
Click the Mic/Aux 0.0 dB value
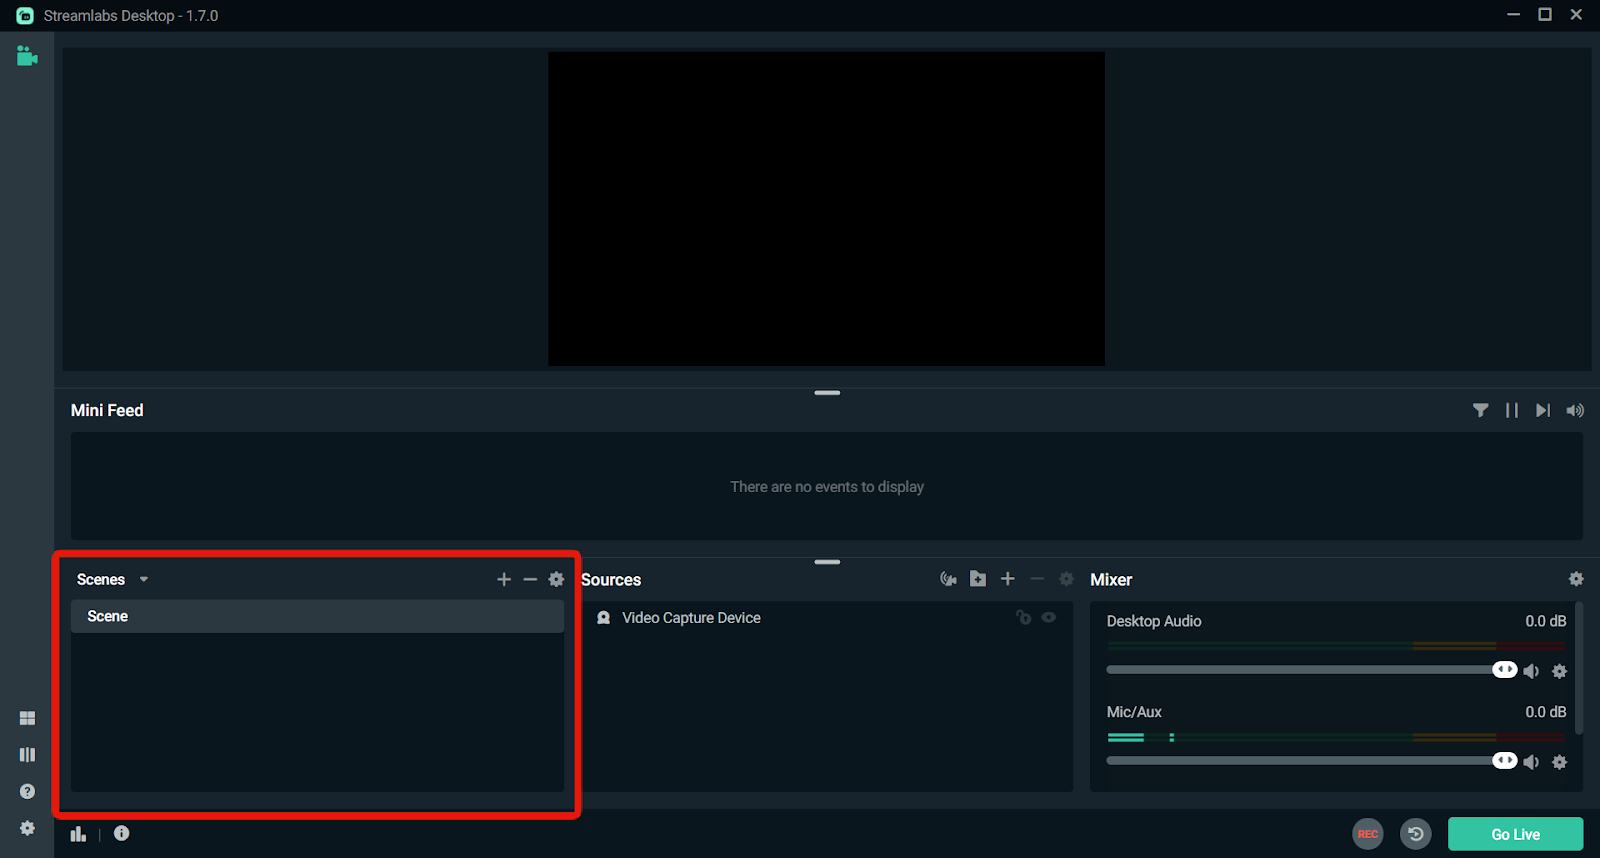pyautogui.click(x=1545, y=712)
